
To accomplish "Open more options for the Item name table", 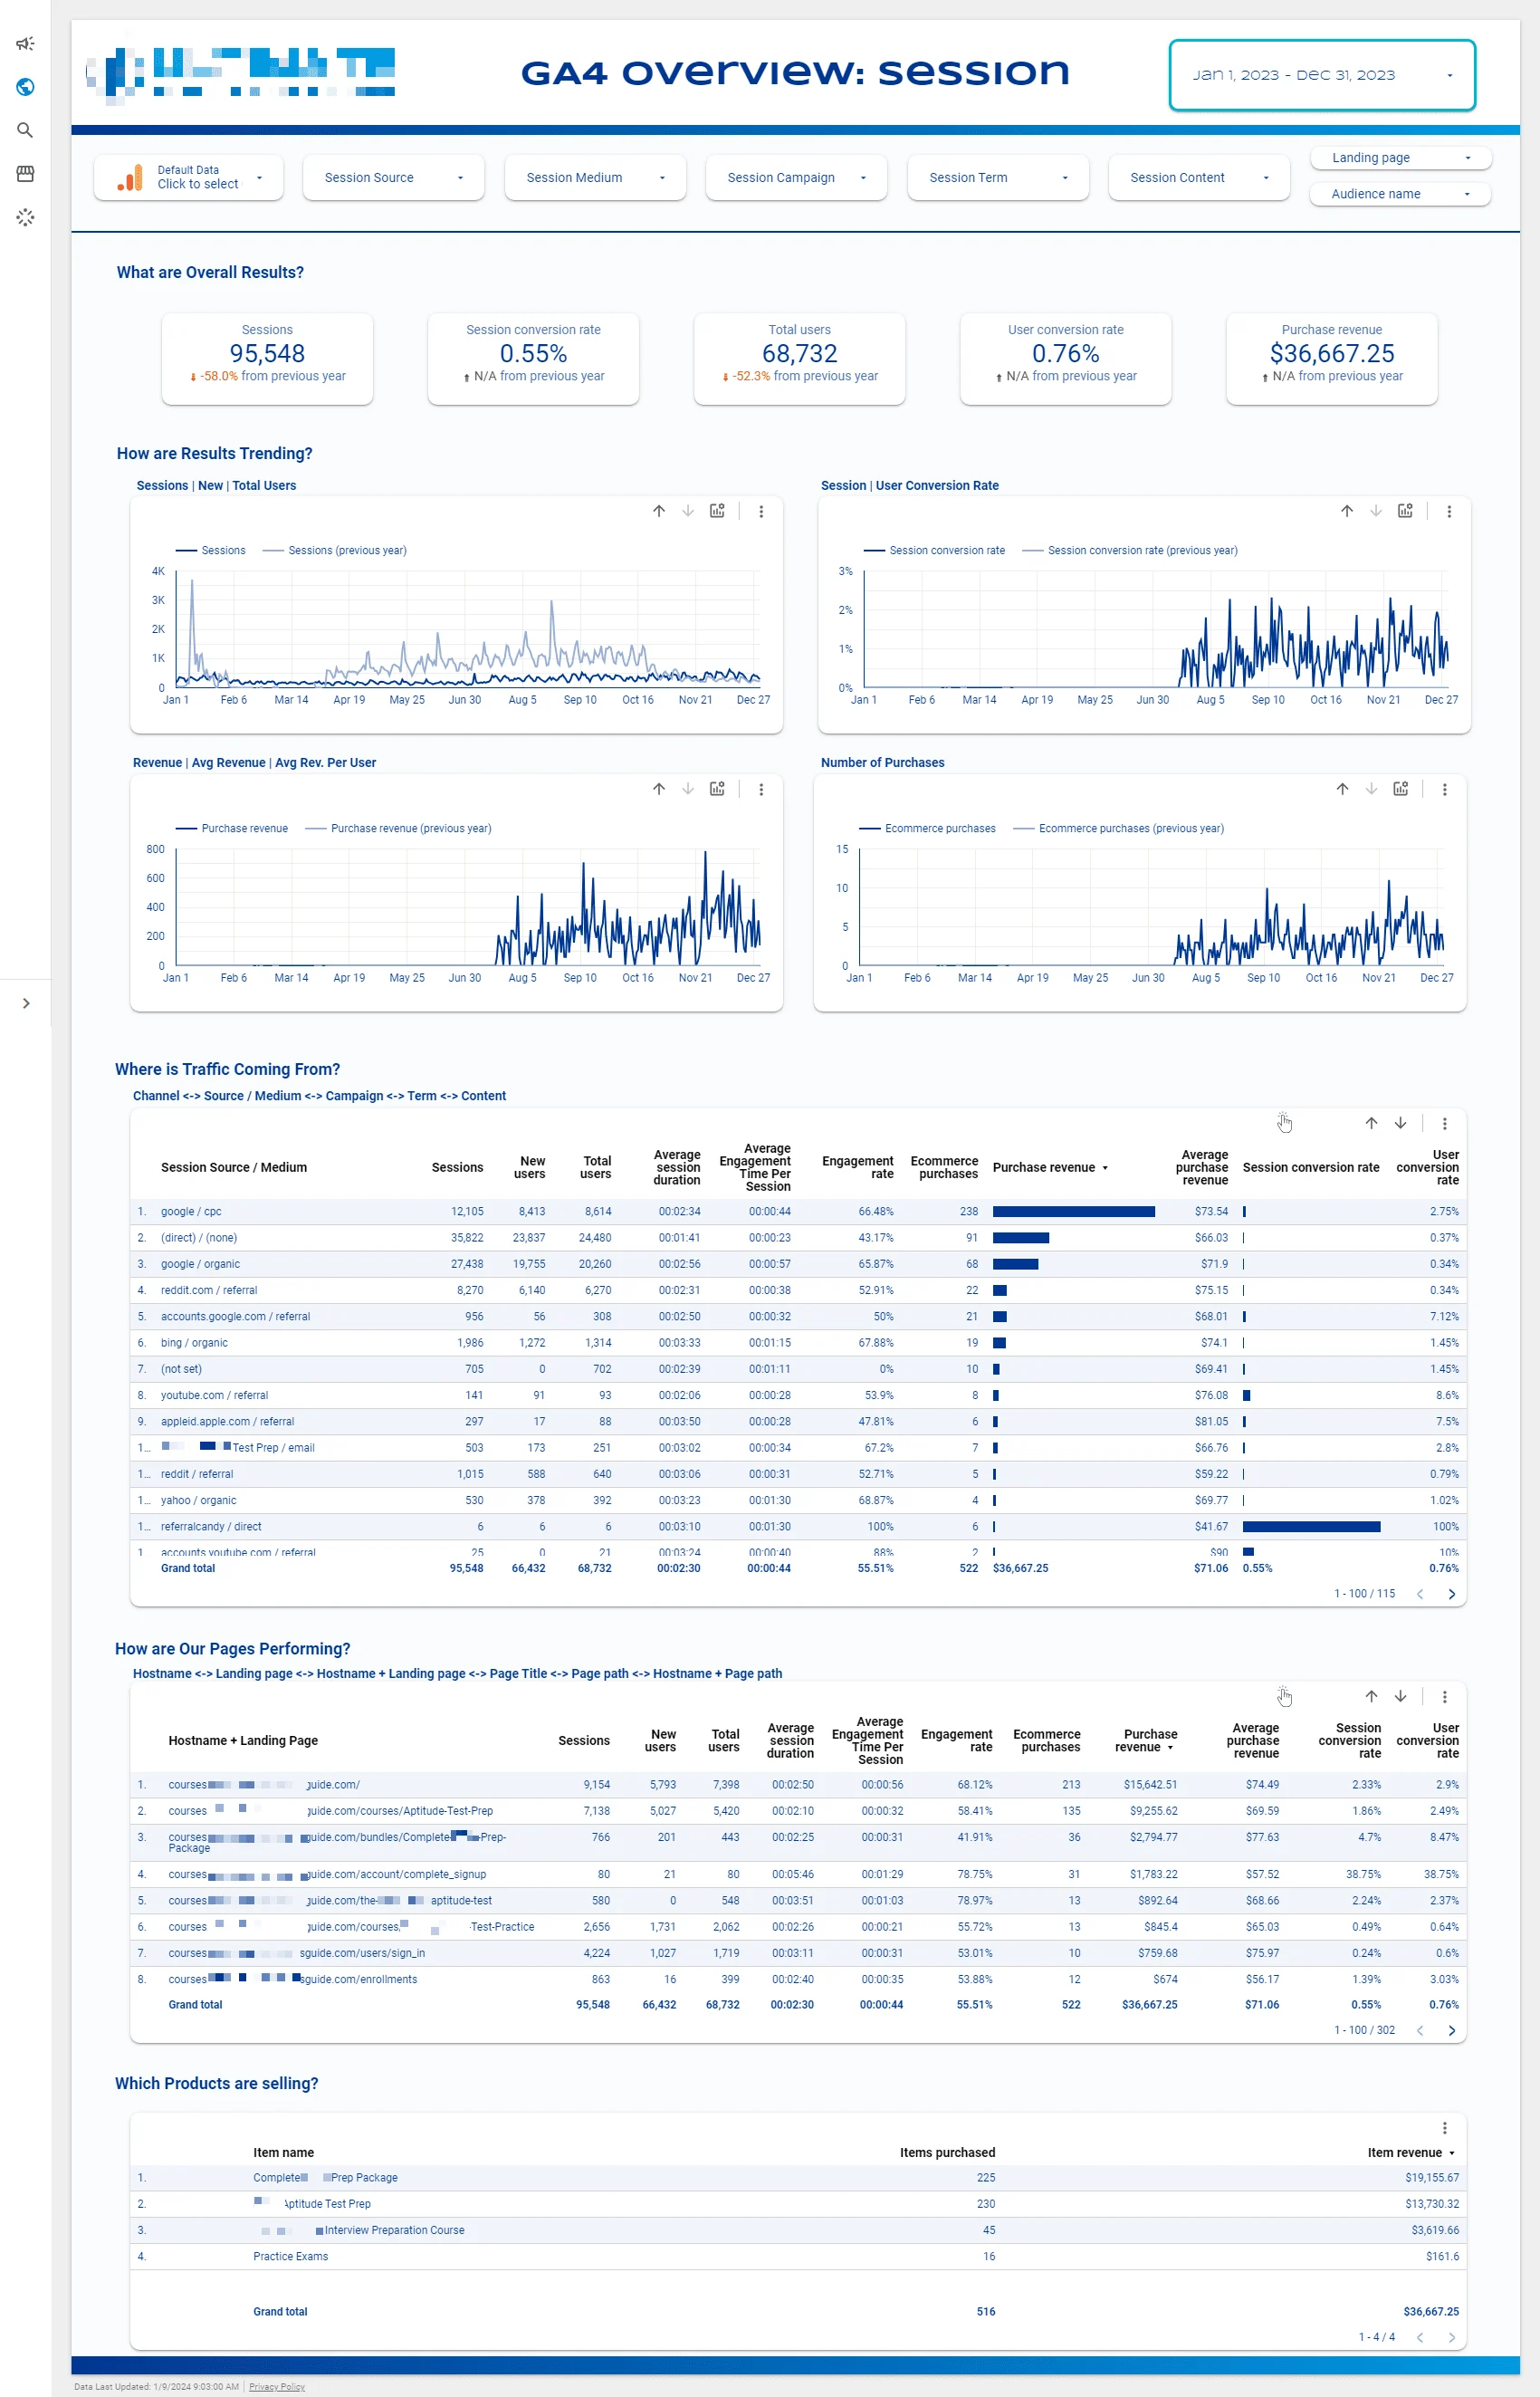I will coord(1444,2127).
